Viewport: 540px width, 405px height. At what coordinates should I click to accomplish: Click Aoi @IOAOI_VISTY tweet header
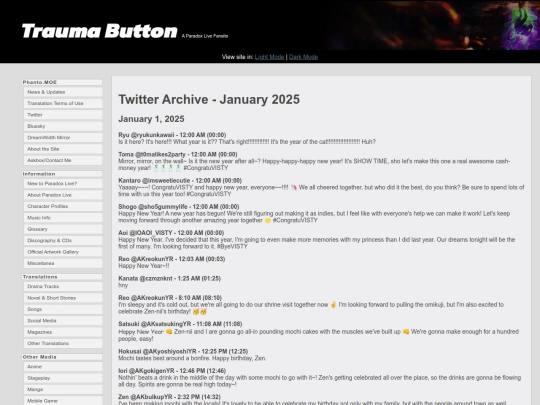tap(171, 233)
